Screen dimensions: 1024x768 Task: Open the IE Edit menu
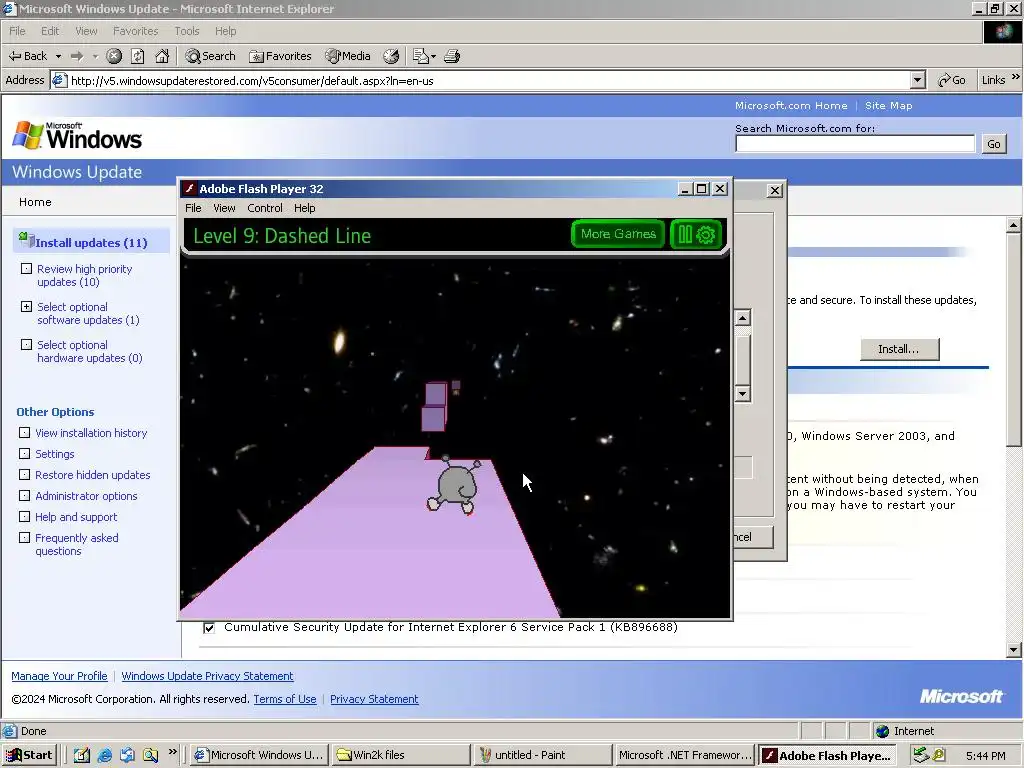50,31
